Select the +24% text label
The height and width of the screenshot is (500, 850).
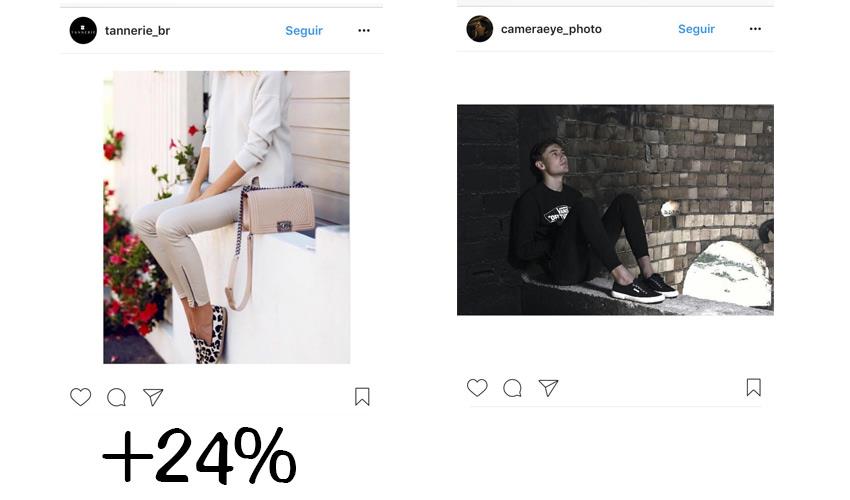coord(199,456)
